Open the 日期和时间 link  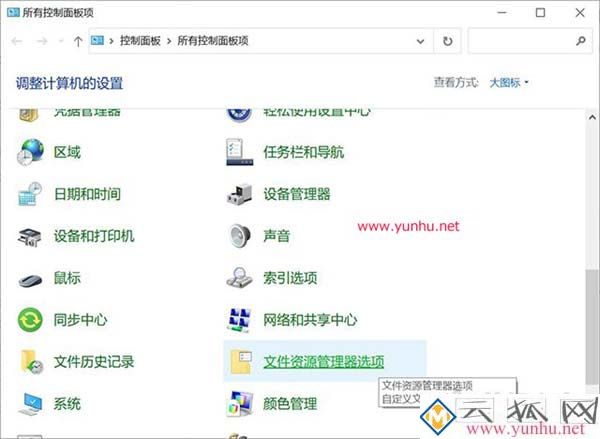(x=87, y=194)
